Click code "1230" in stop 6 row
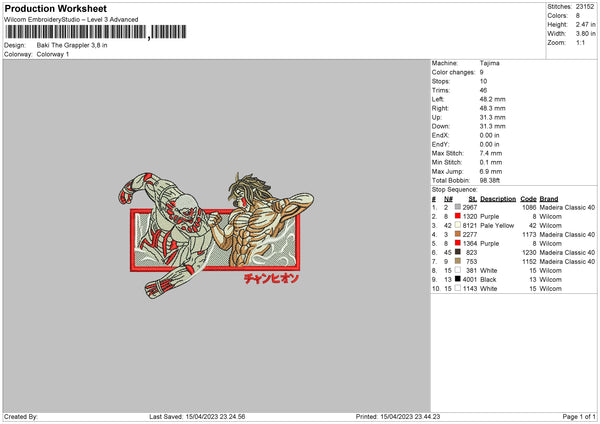This screenshot has width=600, height=424. tap(529, 253)
